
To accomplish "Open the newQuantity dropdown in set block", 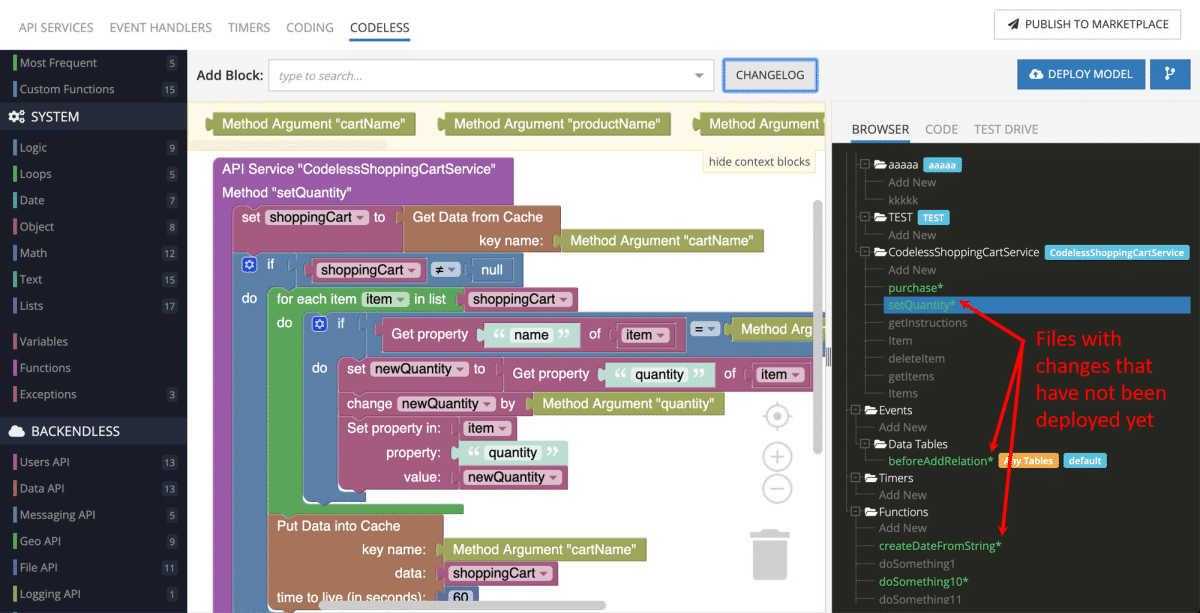I will pyautogui.click(x=419, y=369).
